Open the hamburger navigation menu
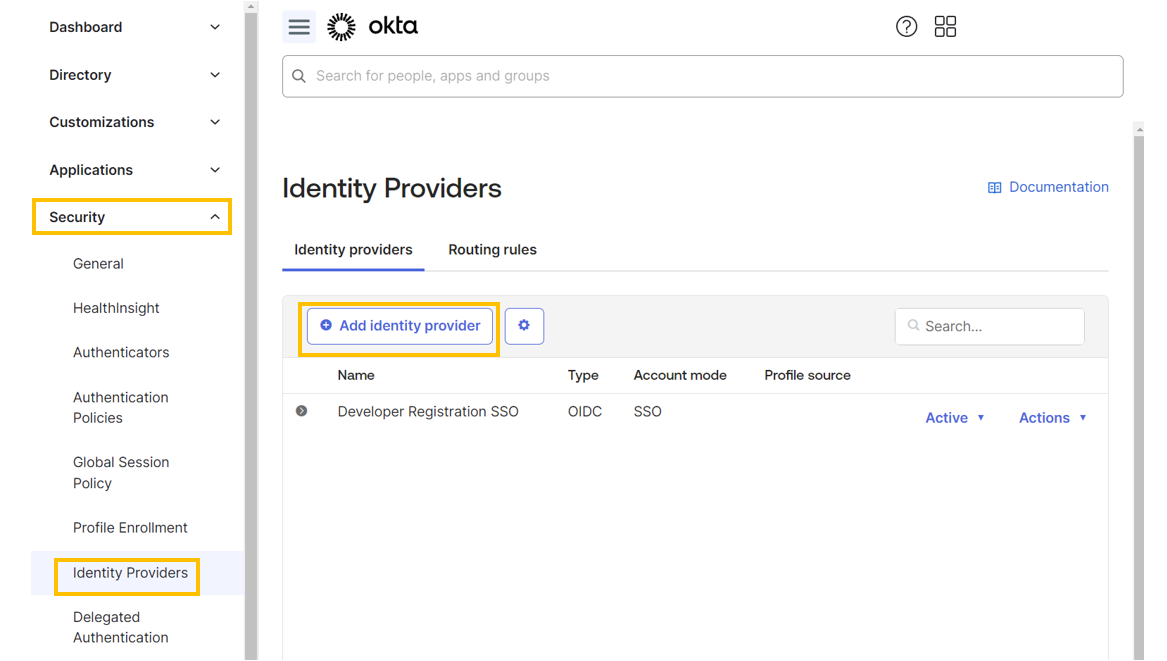Screen dimensions: 1167x661 point(298,26)
